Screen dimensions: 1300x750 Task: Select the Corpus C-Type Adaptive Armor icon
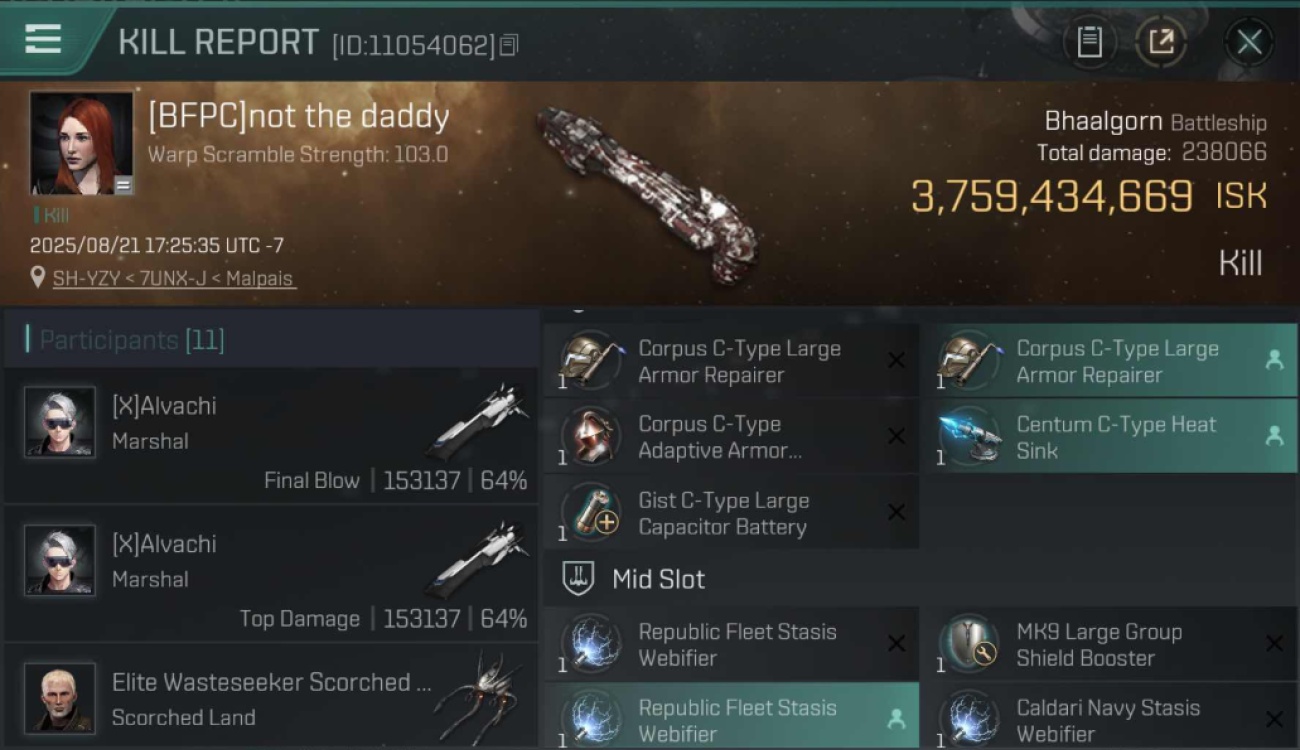(591, 437)
